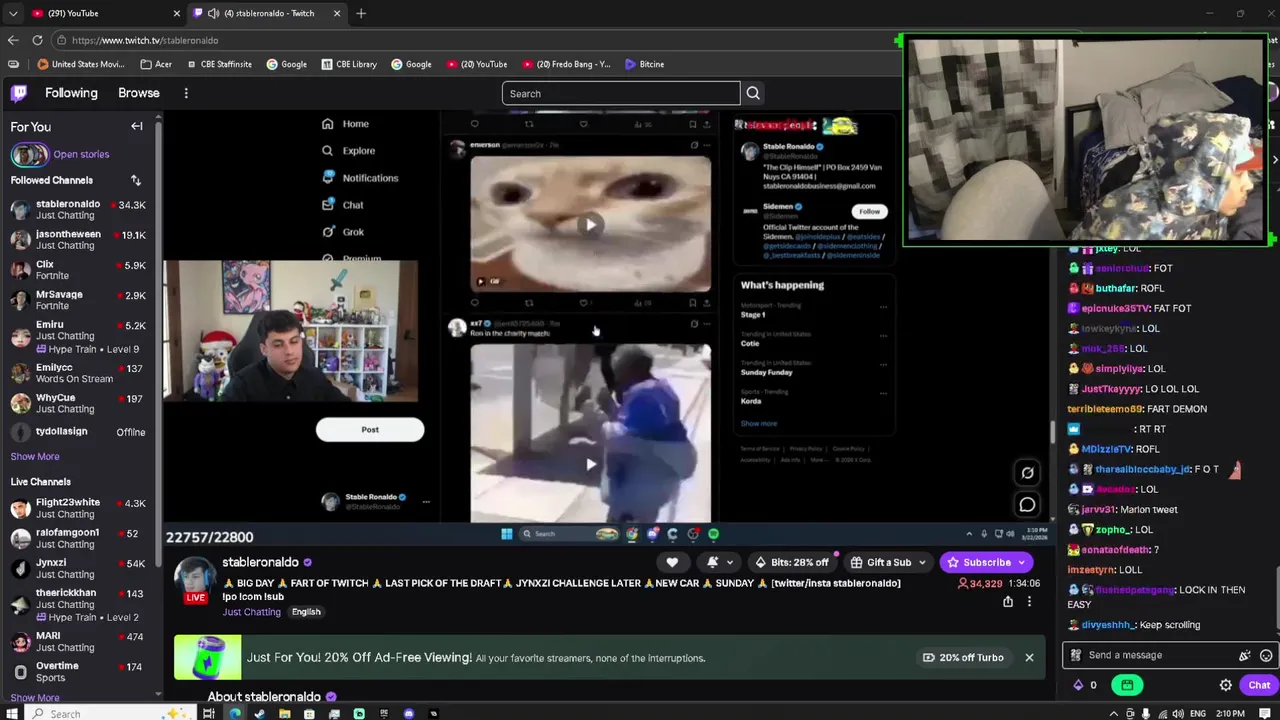Play the cat video in stream

point(591,225)
